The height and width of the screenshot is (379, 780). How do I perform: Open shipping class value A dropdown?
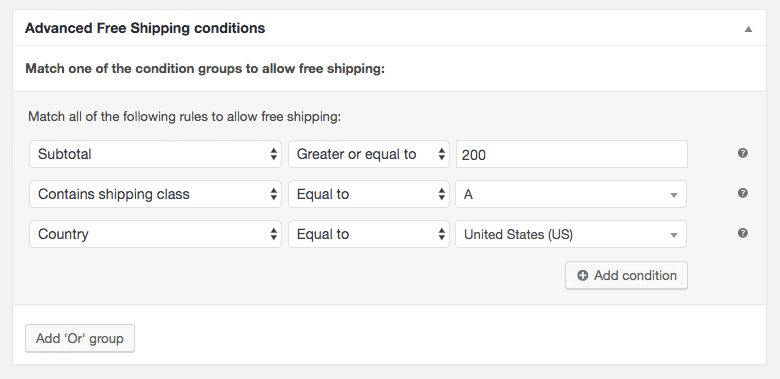pos(571,194)
